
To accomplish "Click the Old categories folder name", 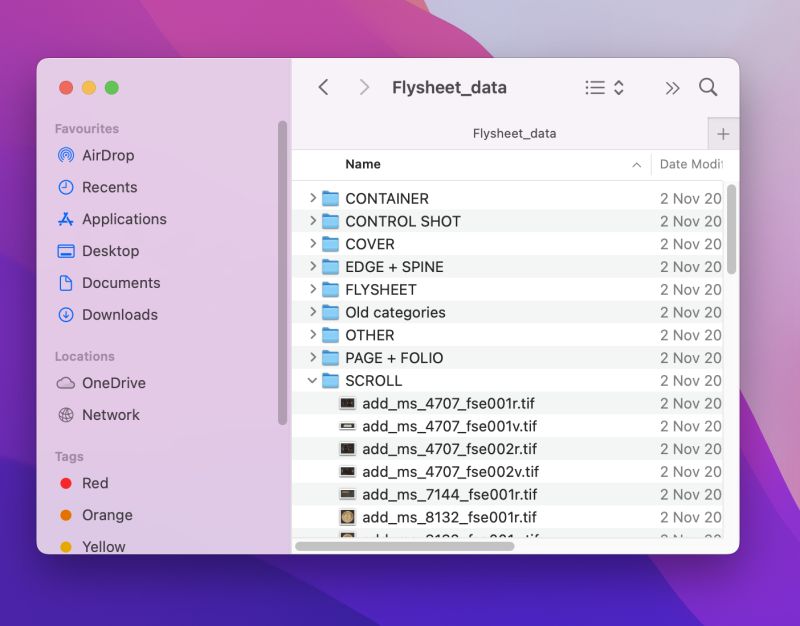I will pyautogui.click(x=395, y=312).
